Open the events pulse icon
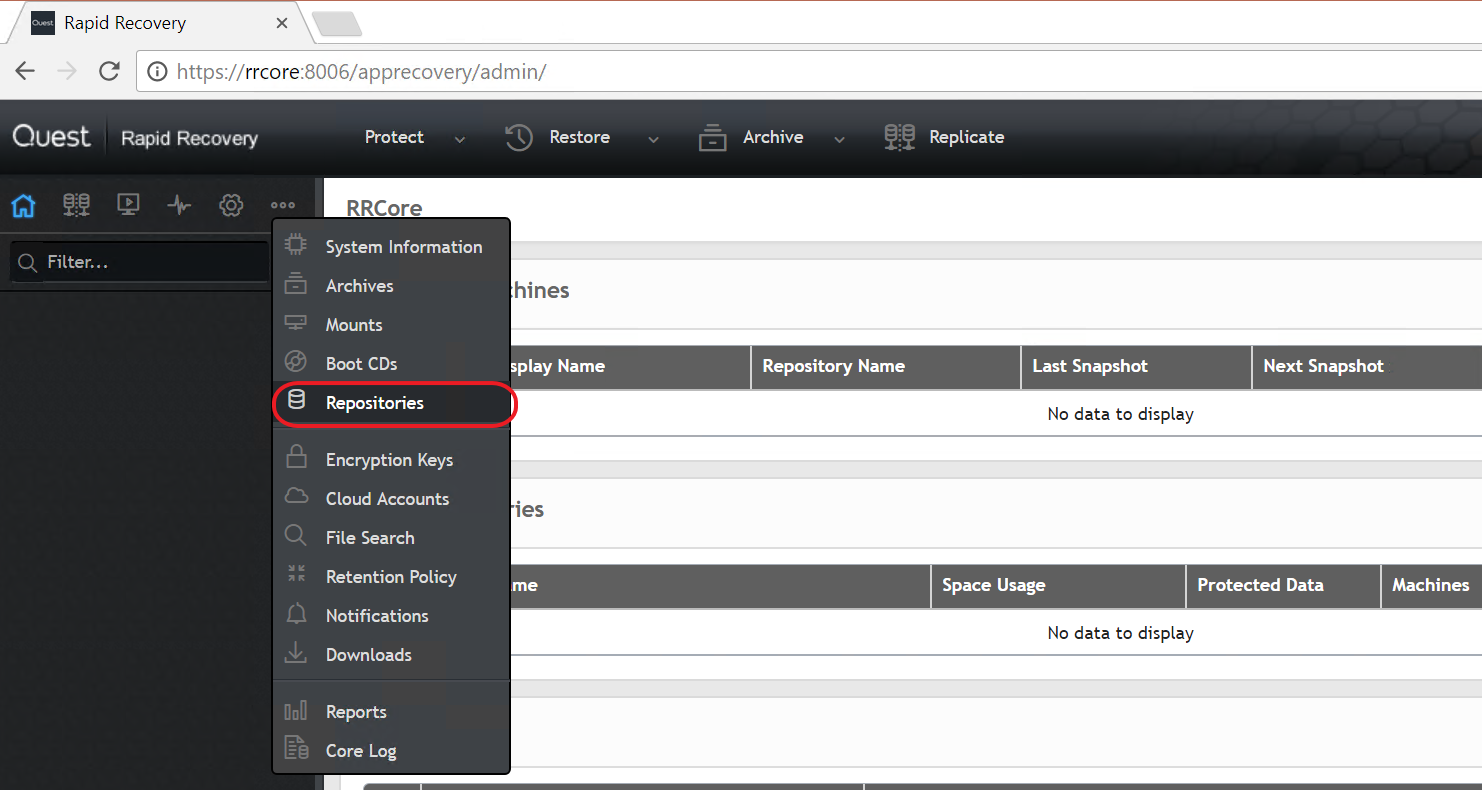Image resolution: width=1482 pixels, height=790 pixels. point(179,205)
